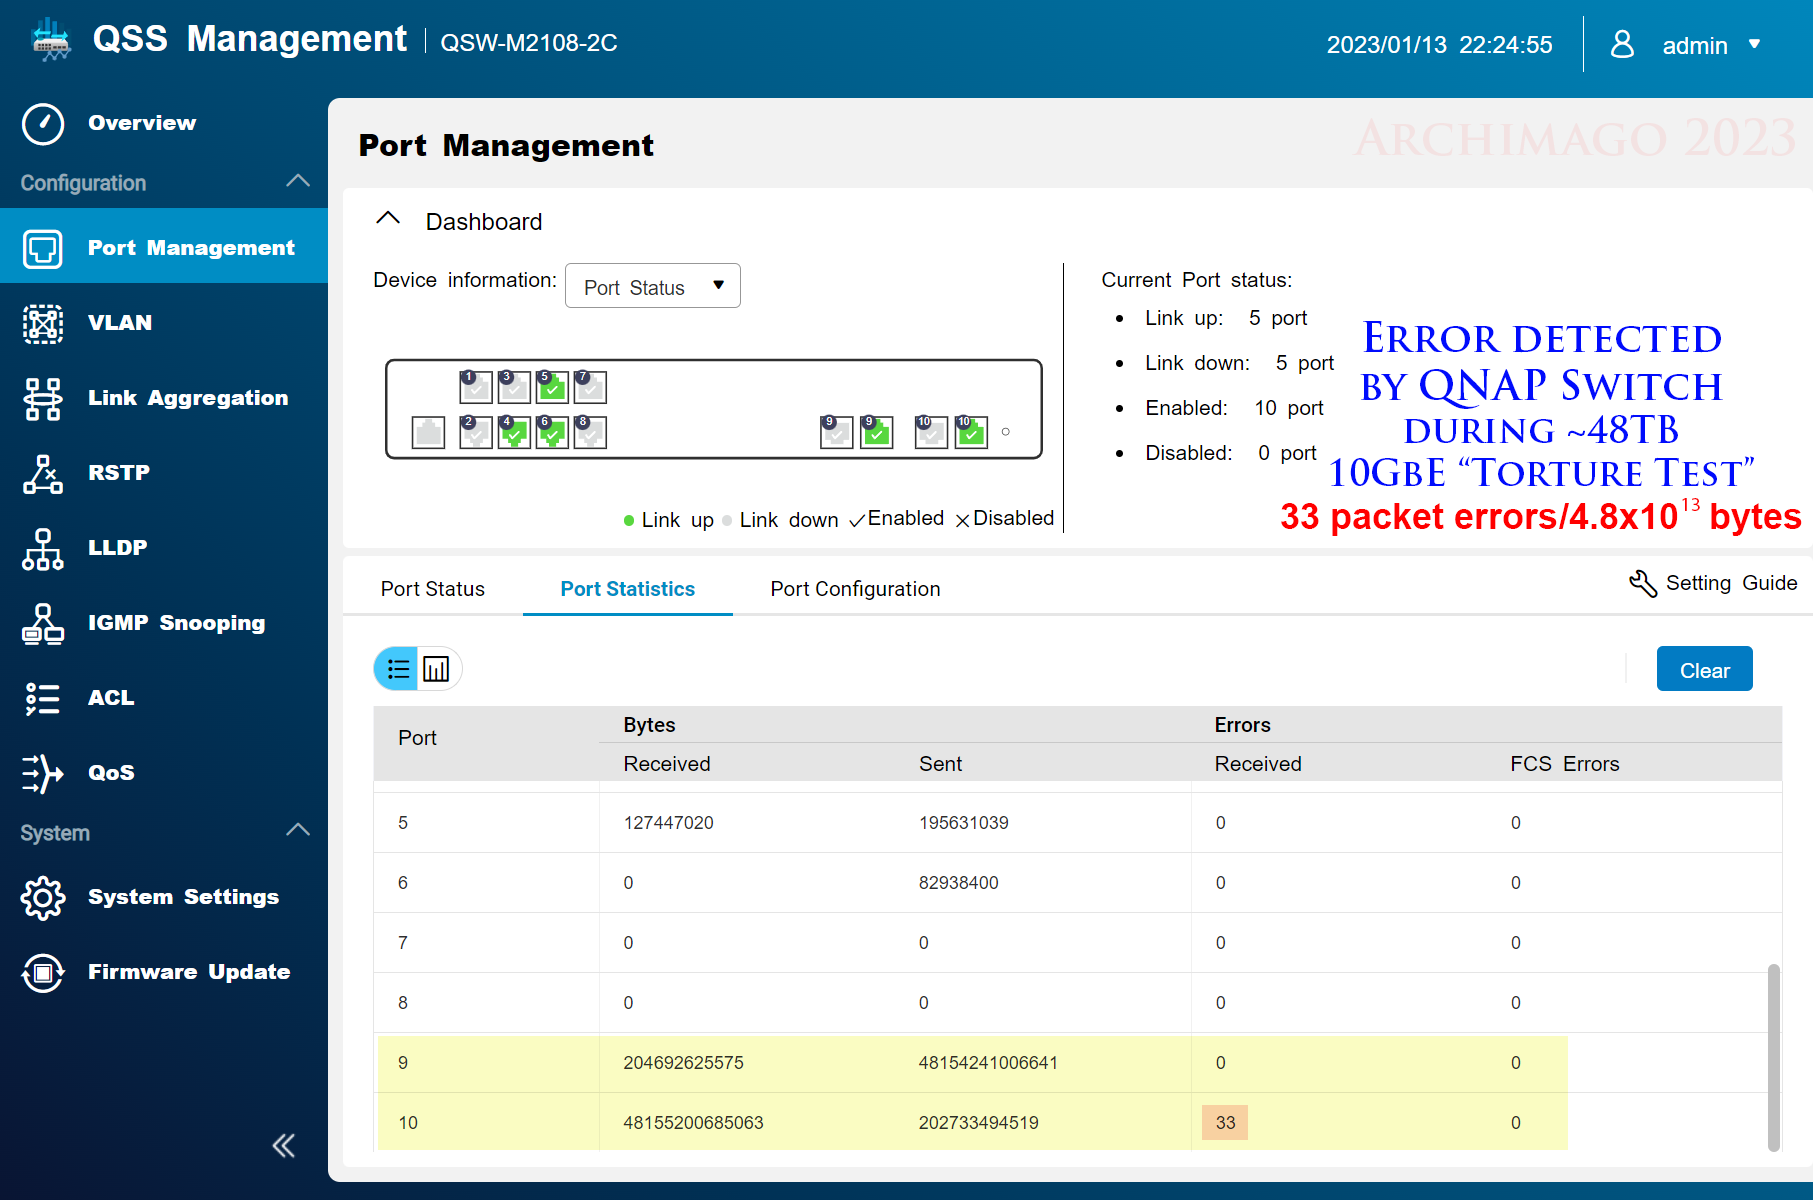The width and height of the screenshot is (1813, 1200).
Task: Select green port 6 in the diagram
Action: click(x=552, y=432)
